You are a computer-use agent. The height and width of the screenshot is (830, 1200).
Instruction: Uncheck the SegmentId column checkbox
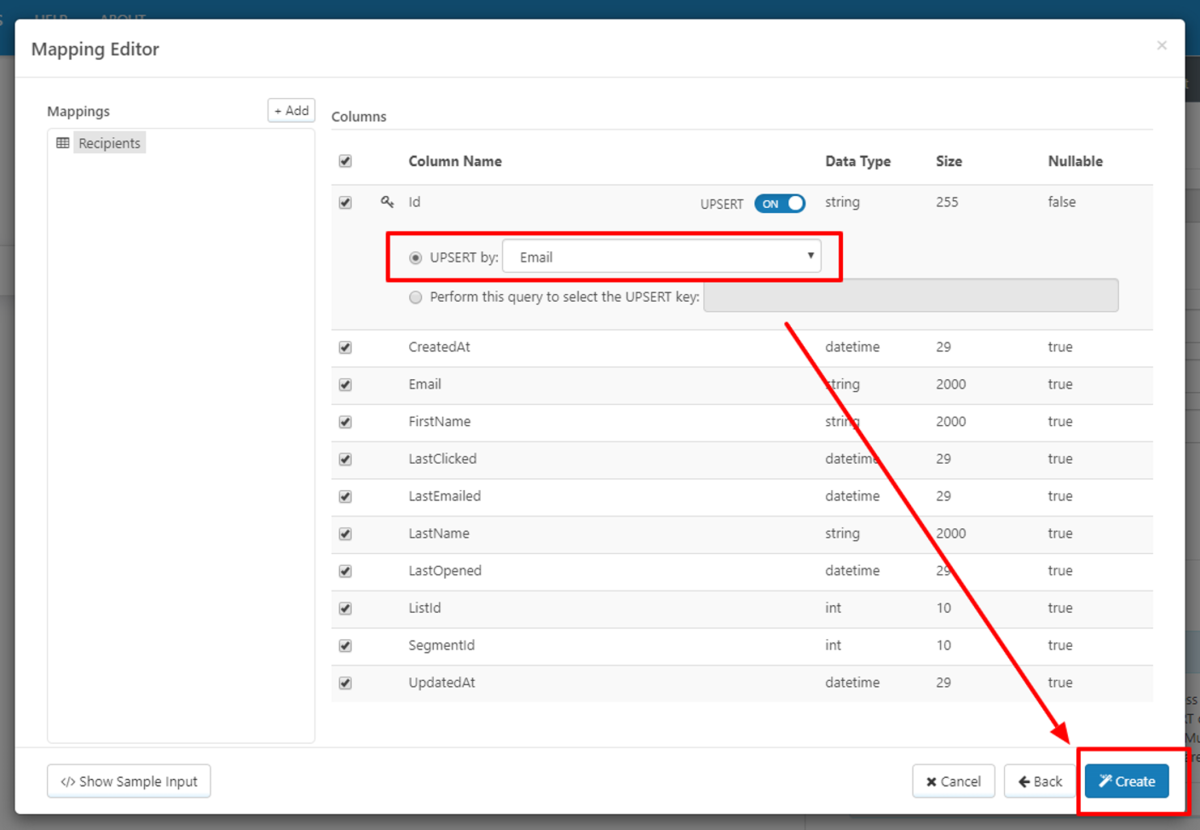(x=345, y=645)
